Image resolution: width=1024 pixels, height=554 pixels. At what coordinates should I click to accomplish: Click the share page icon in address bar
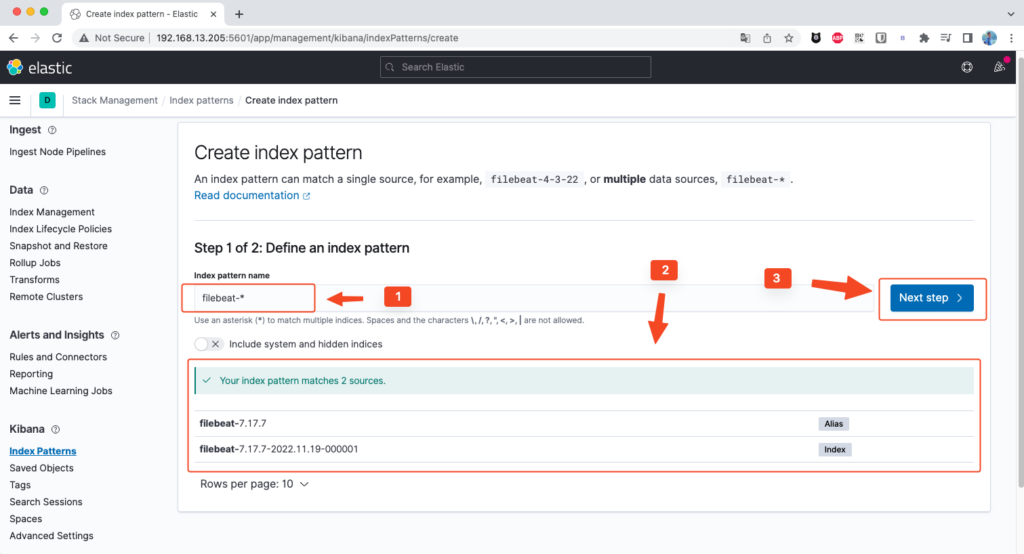point(767,38)
